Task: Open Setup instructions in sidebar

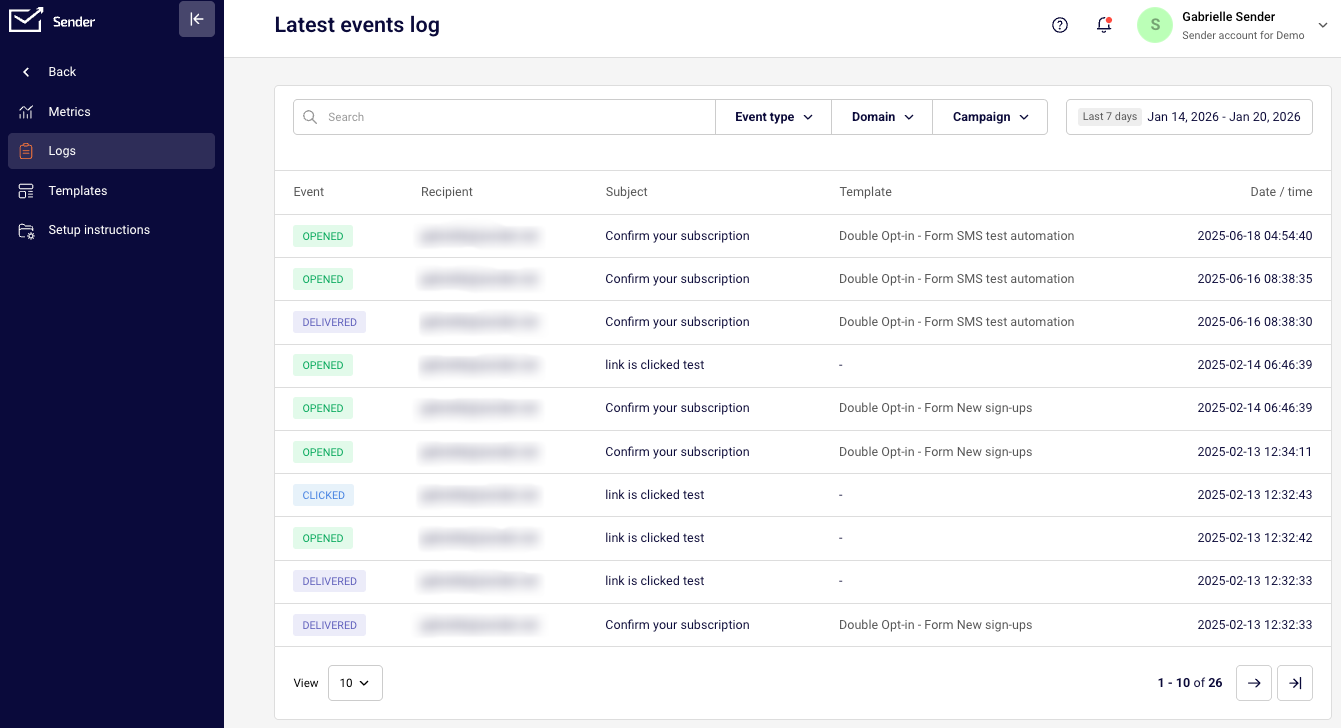Action: pos(98,230)
